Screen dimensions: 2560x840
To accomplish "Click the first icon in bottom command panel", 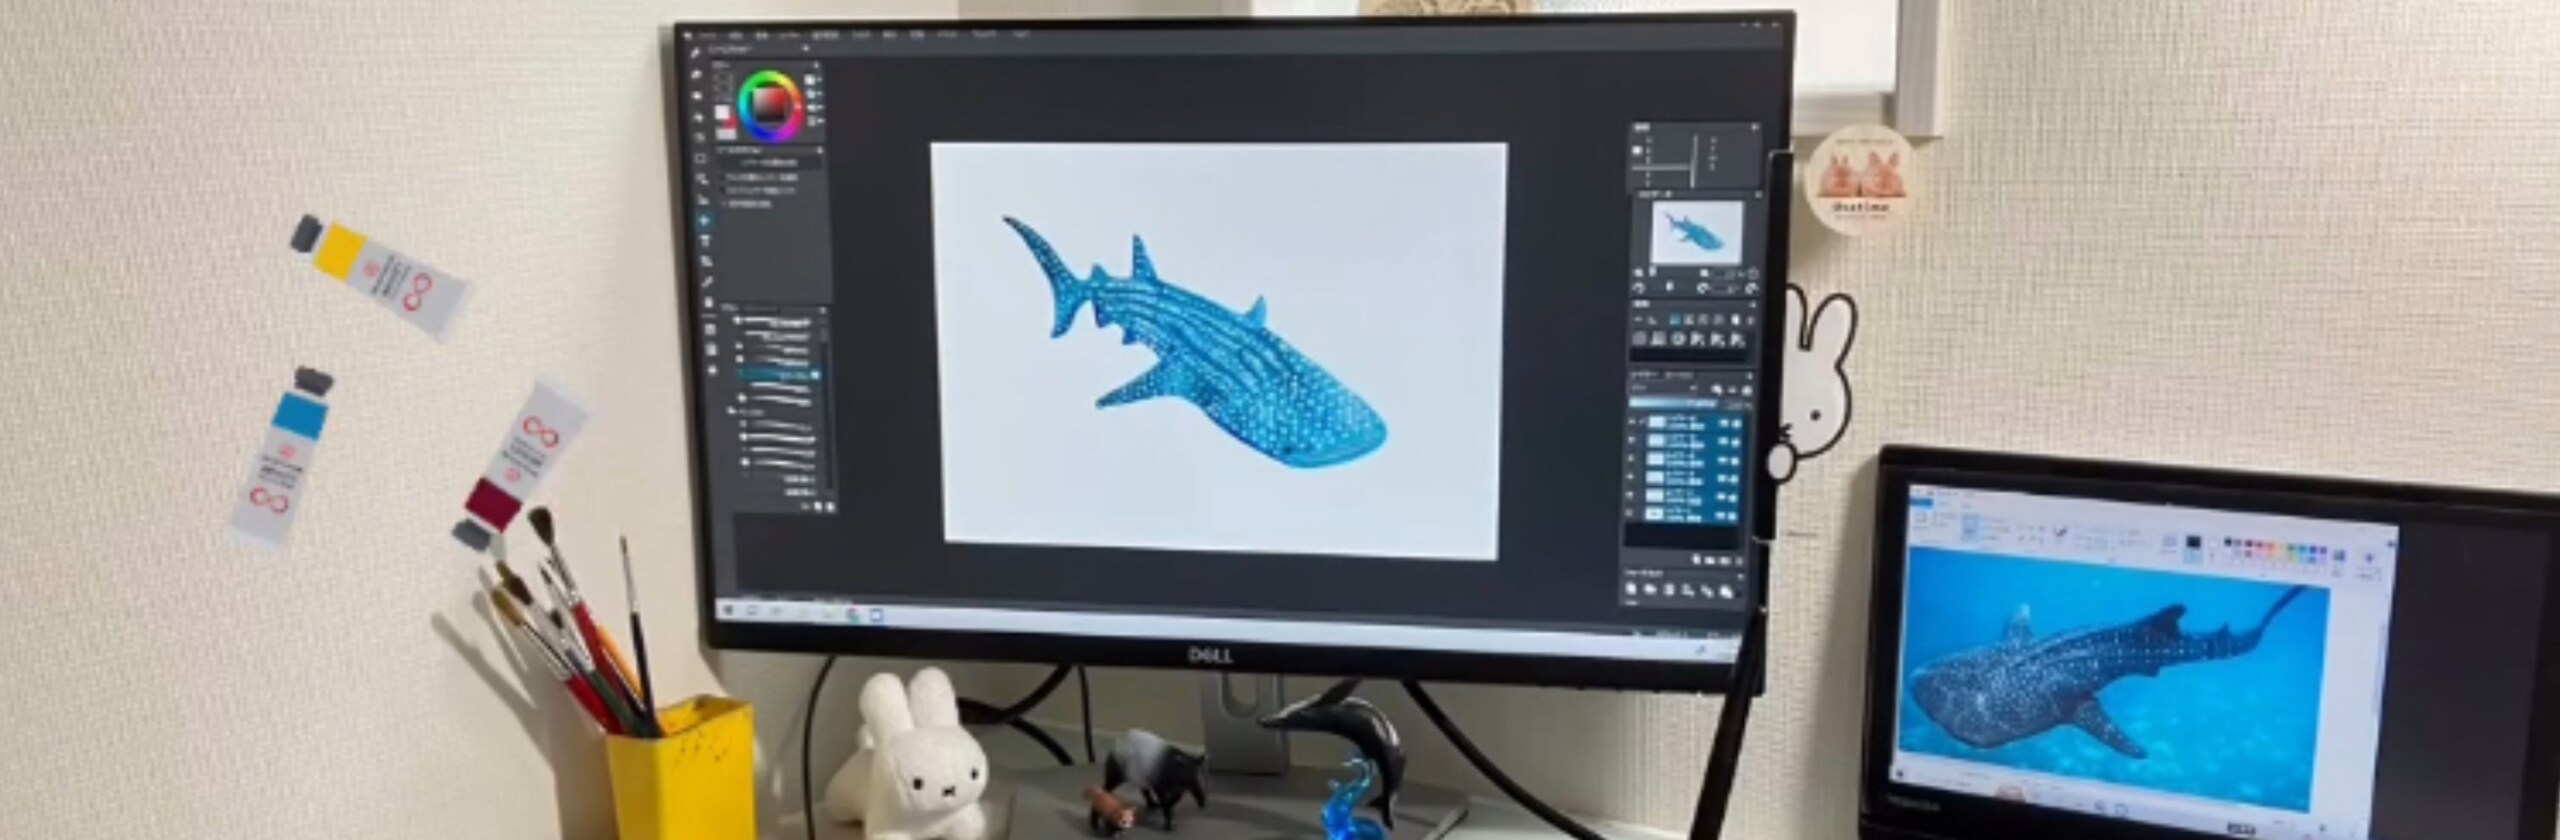I will [x=1632, y=591].
